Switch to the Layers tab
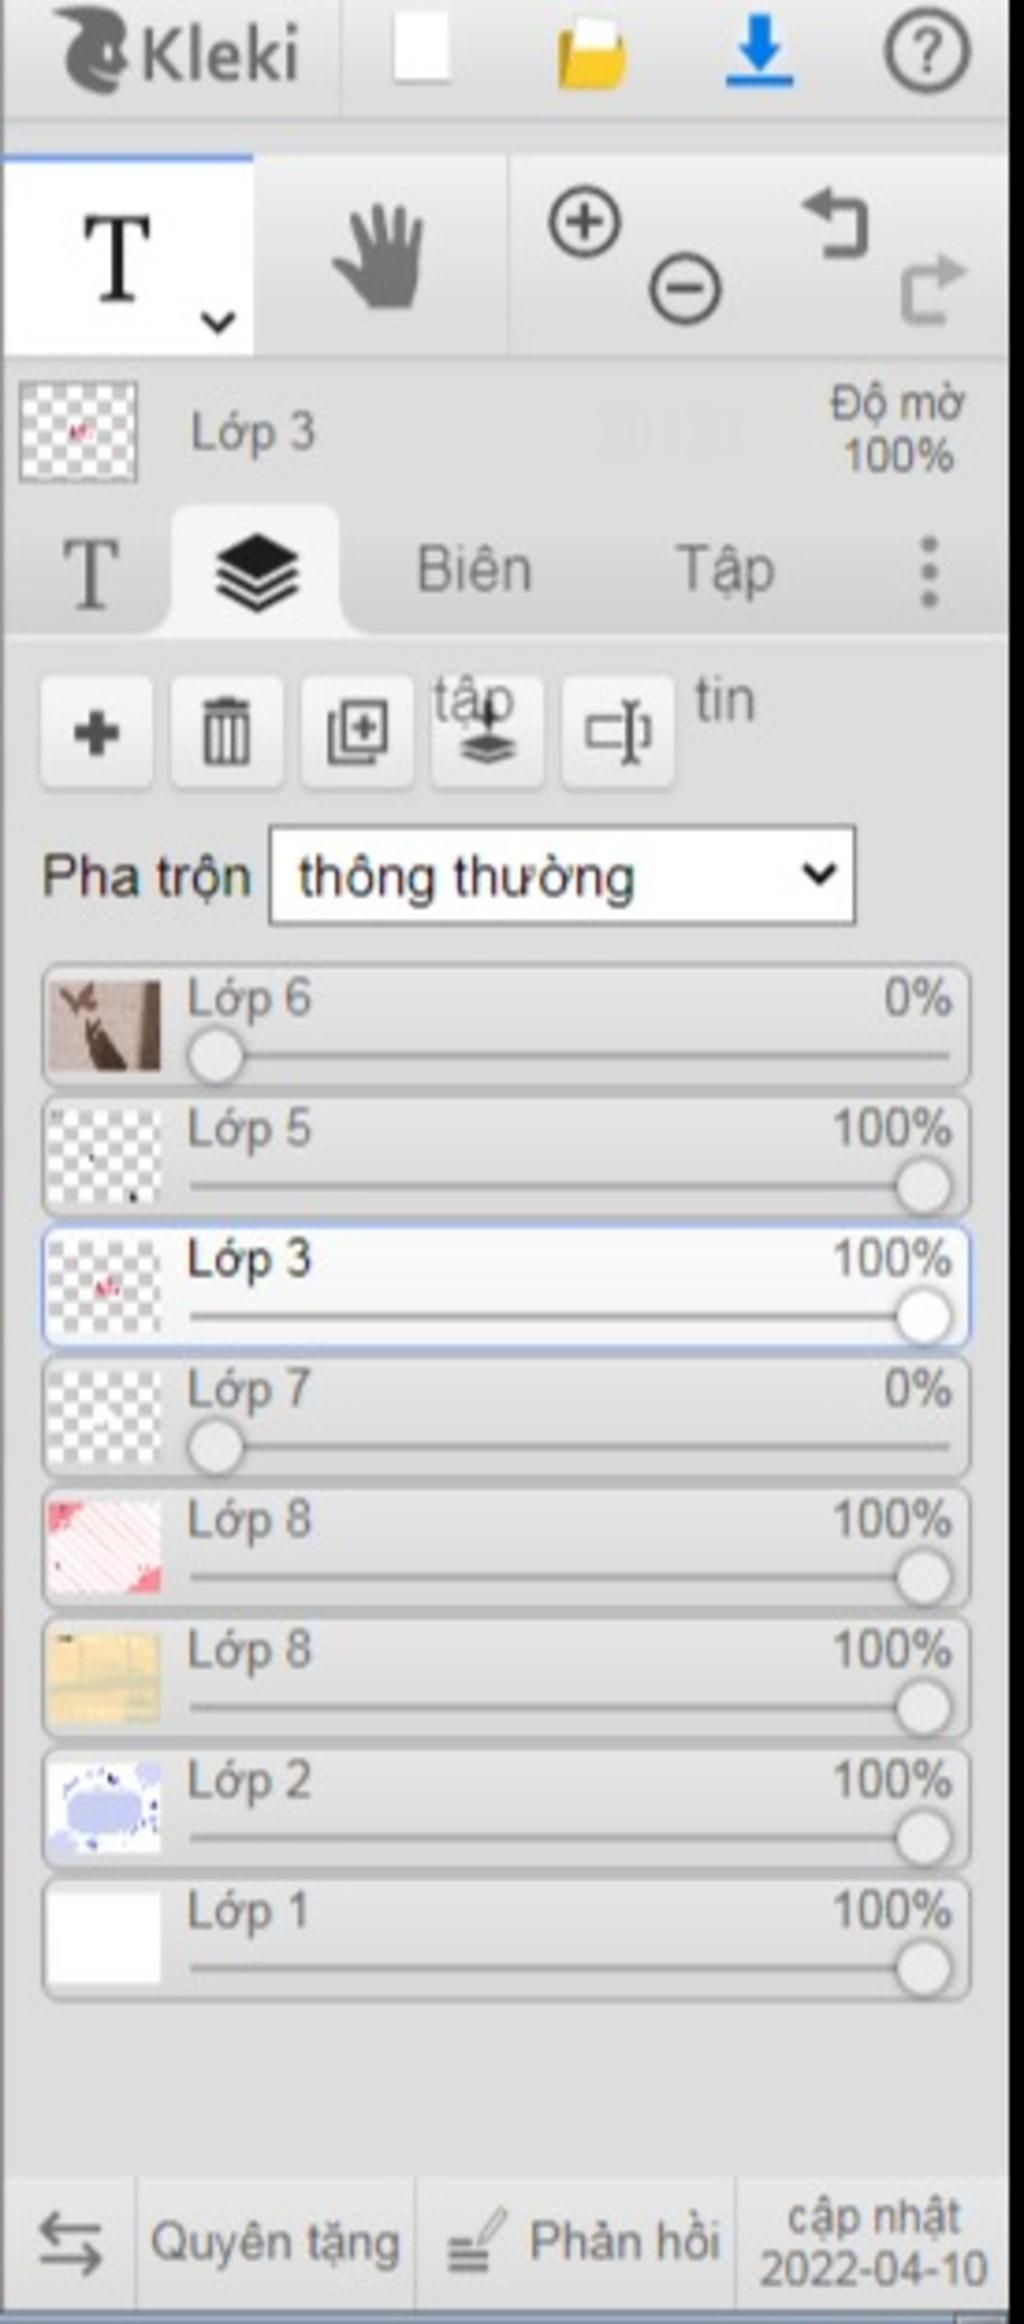This screenshot has width=1024, height=2324. [x=256, y=571]
